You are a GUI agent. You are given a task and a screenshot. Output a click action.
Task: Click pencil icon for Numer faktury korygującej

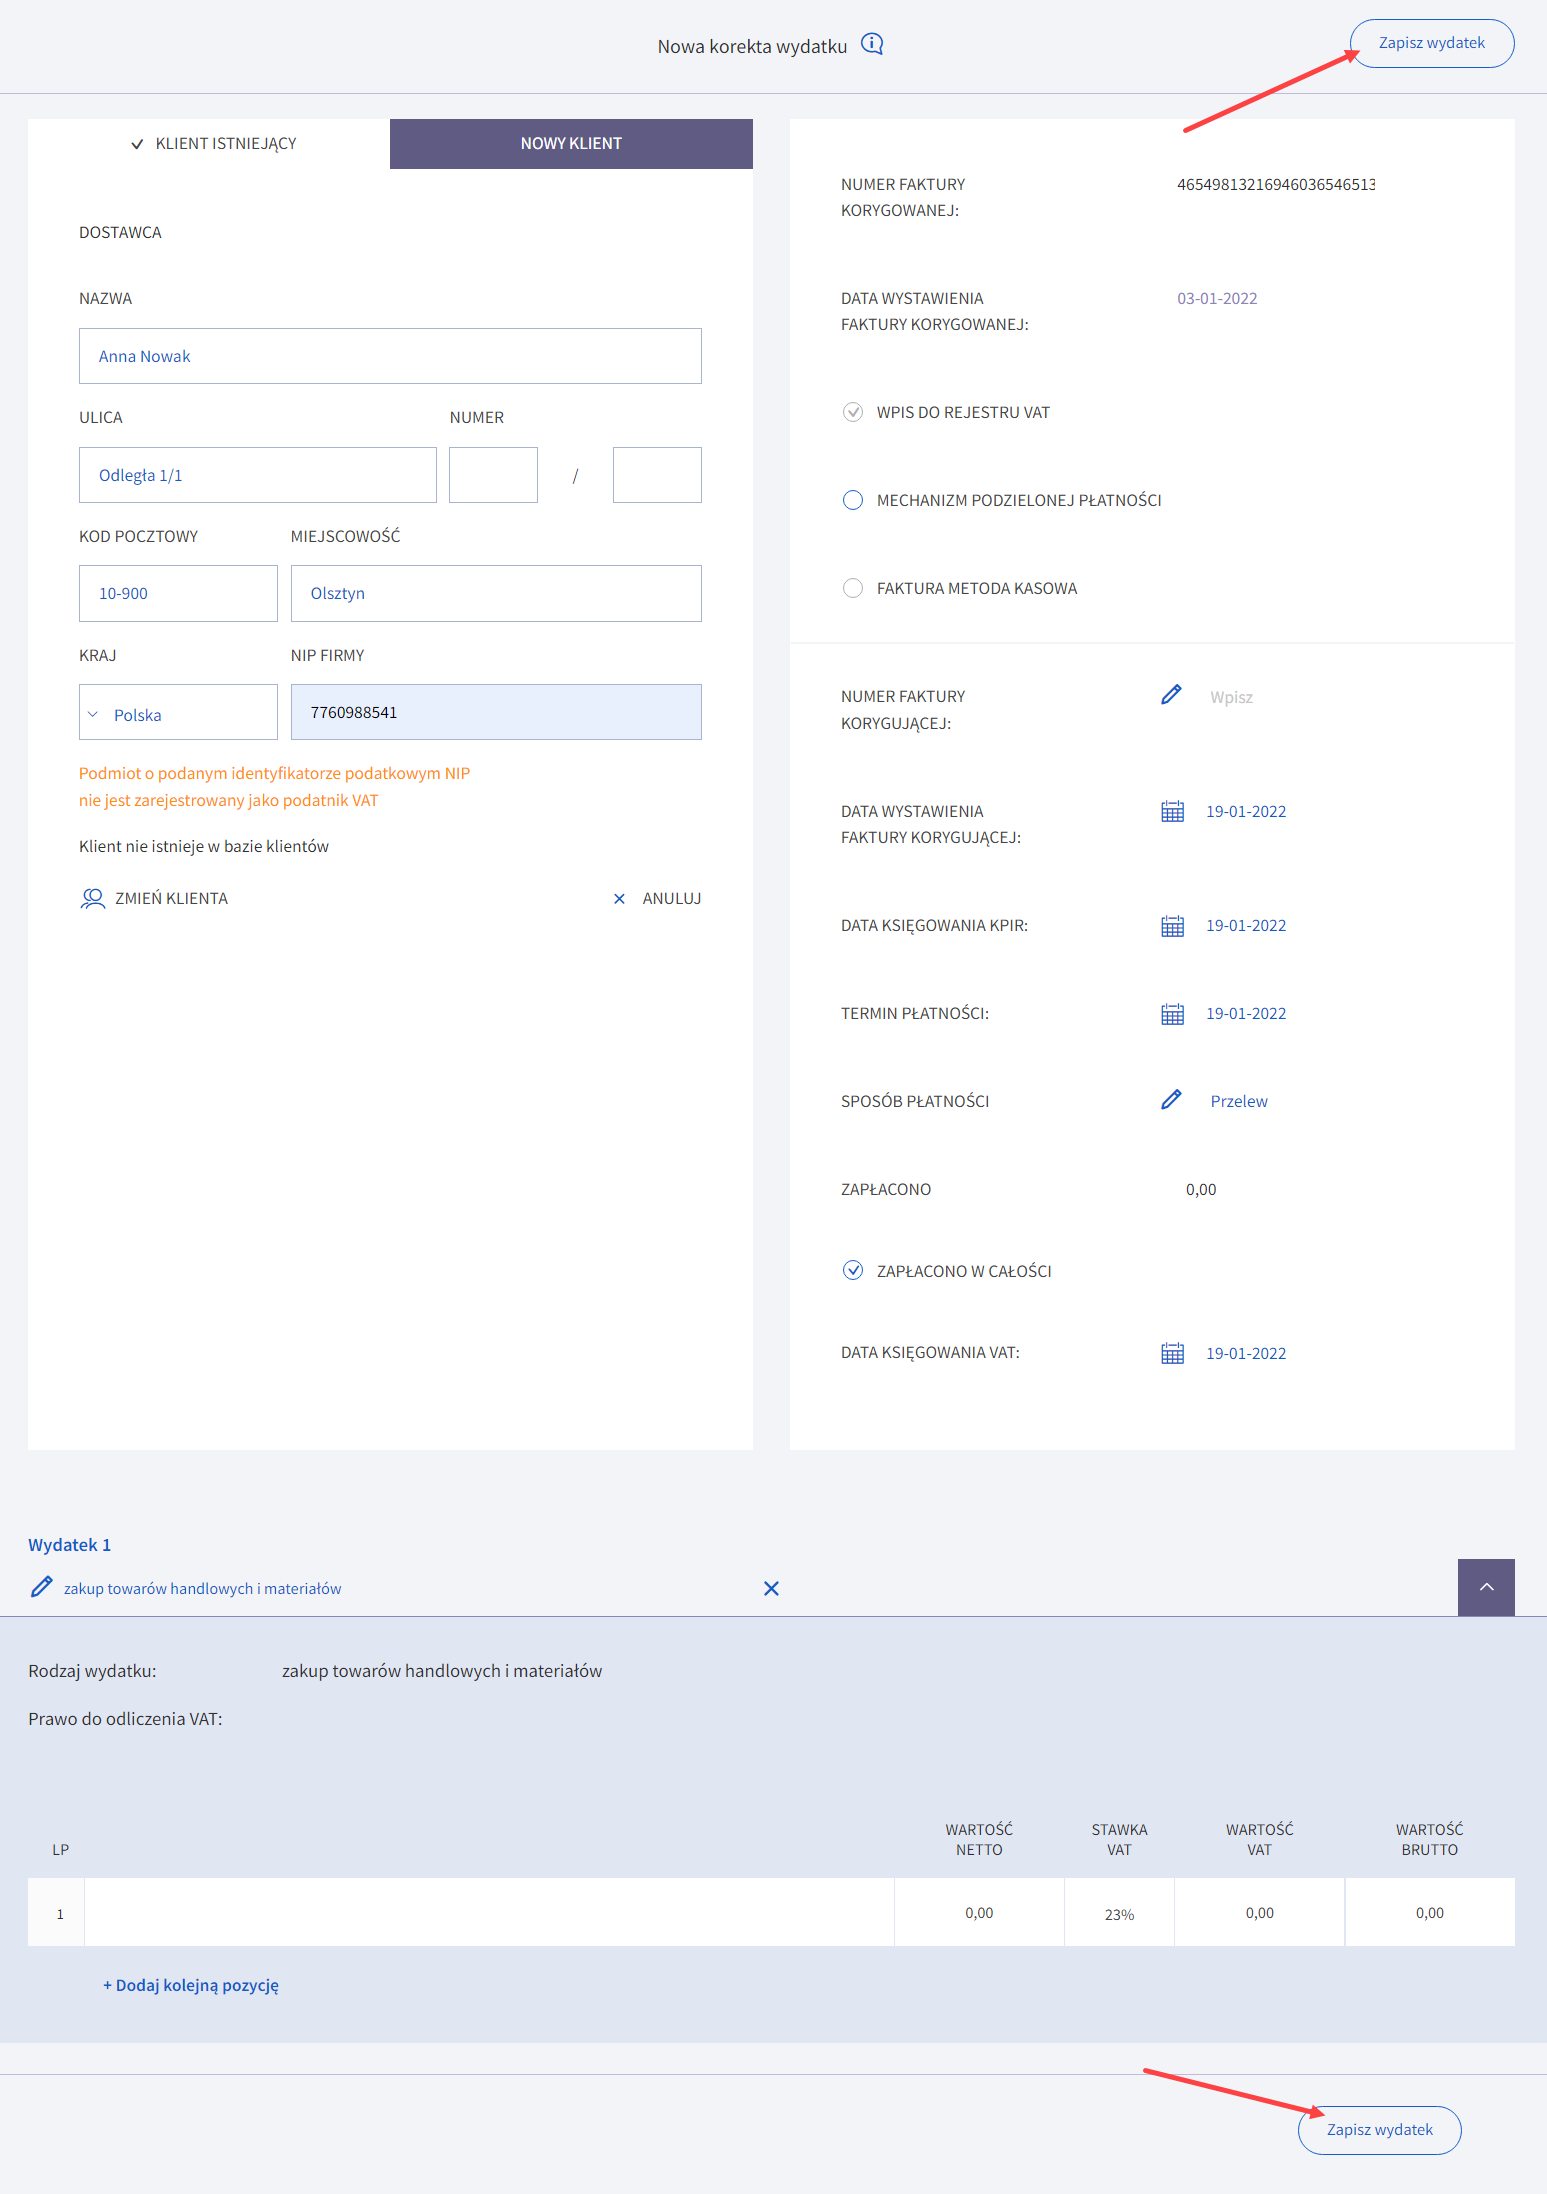tap(1171, 696)
